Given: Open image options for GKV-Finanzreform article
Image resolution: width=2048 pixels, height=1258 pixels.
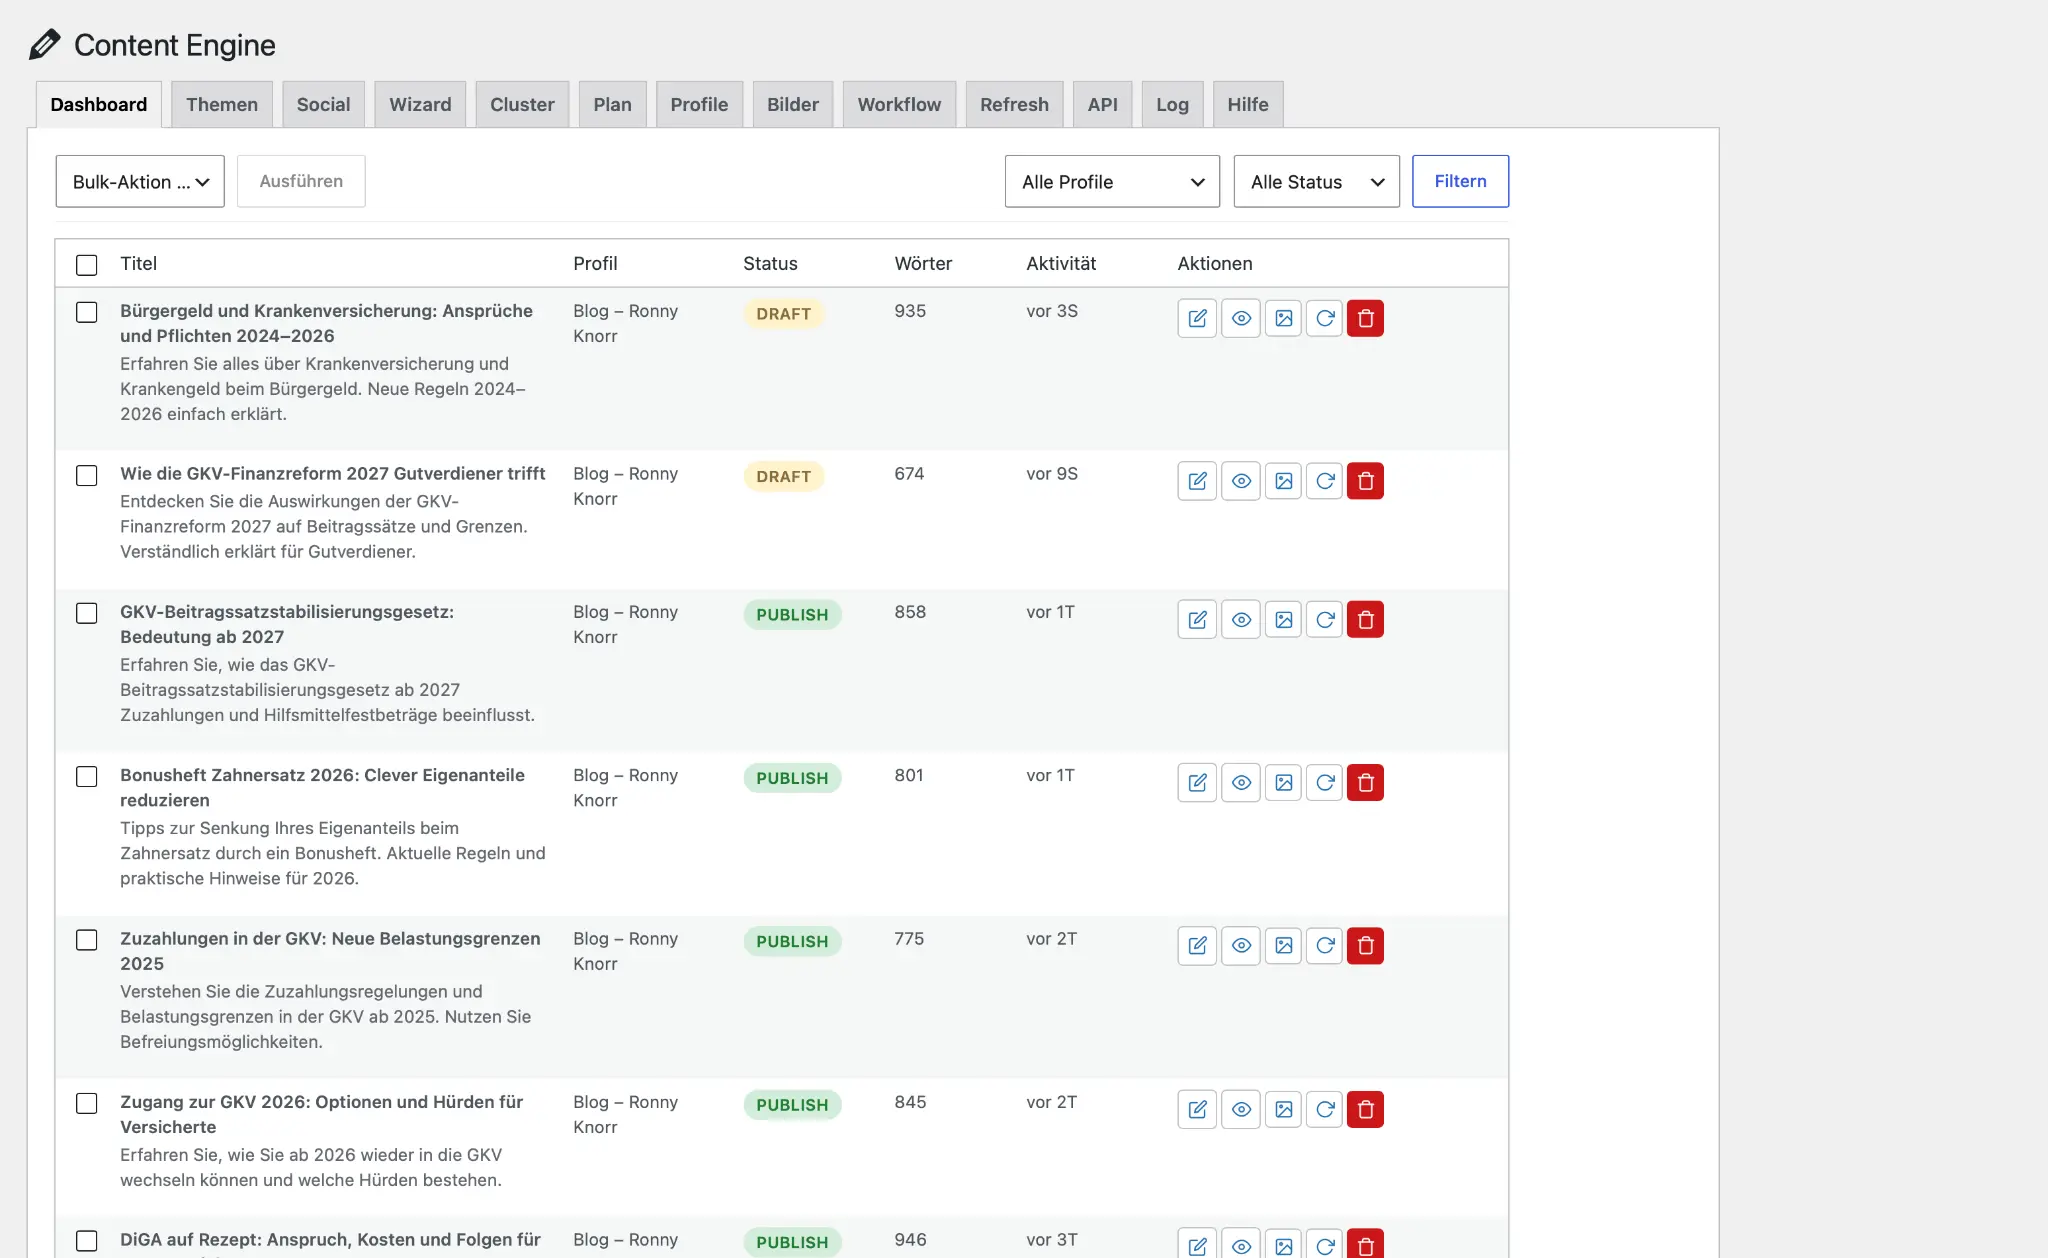Looking at the screenshot, I should [x=1284, y=481].
